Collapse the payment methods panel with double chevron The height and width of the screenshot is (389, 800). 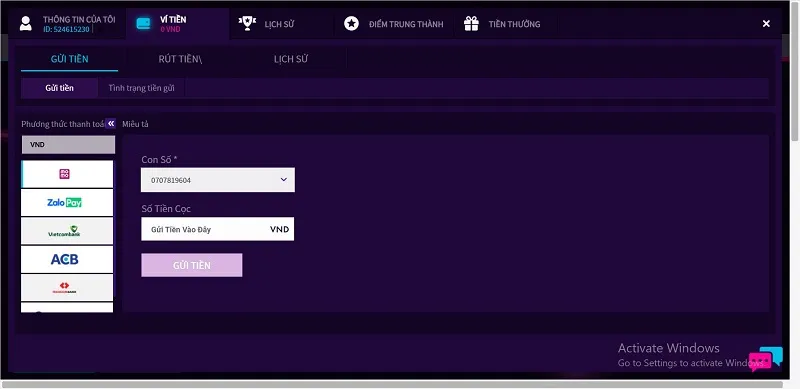pos(111,124)
